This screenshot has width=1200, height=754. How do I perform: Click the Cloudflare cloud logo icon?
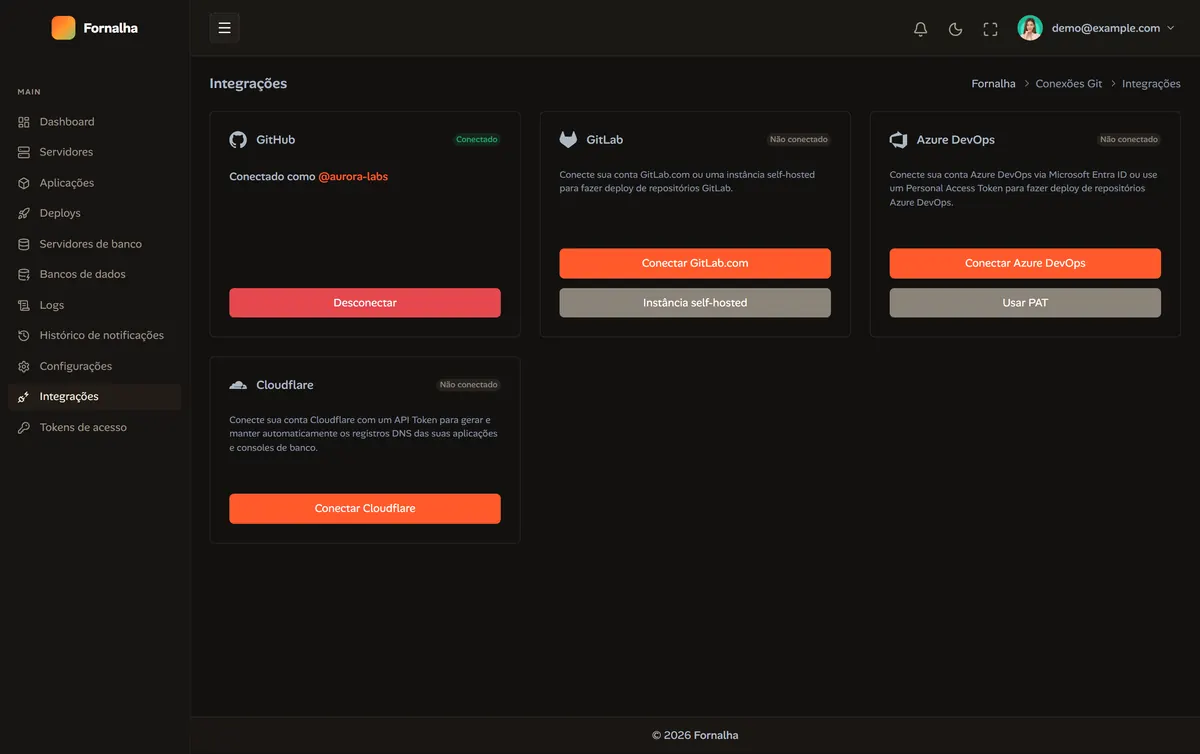238,385
